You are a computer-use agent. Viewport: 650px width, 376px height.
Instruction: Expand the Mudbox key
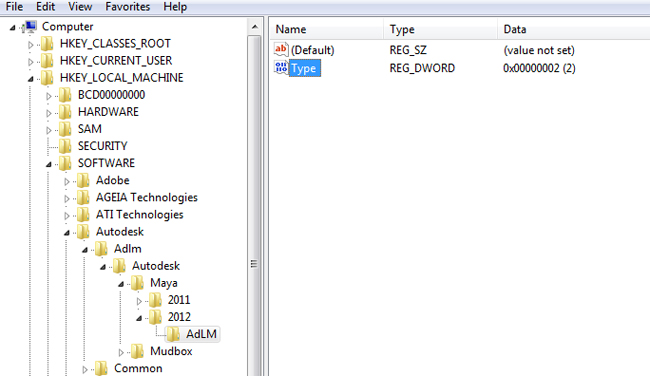pyautogui.click(x=121, y=352)
